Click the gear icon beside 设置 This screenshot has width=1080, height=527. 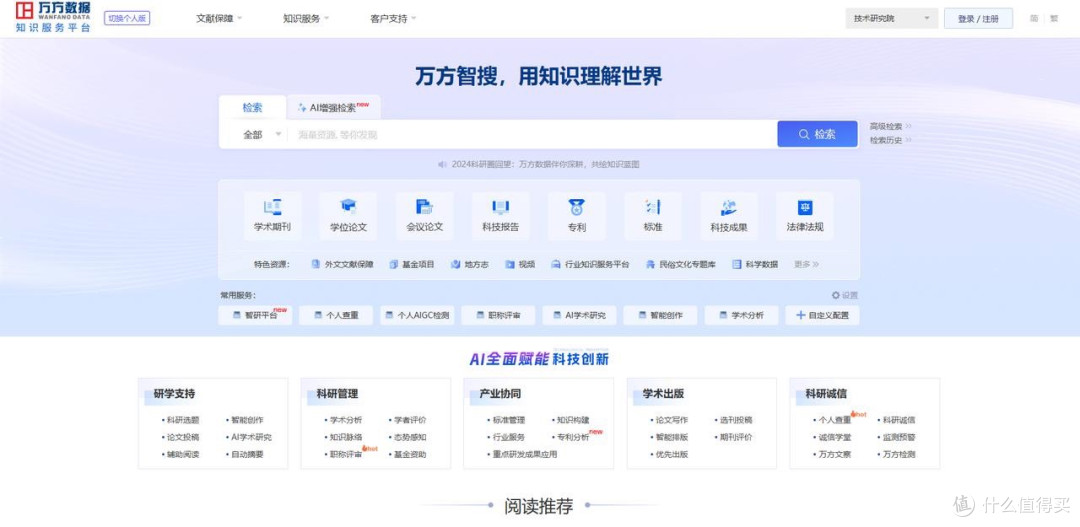(x=835, y=295)
